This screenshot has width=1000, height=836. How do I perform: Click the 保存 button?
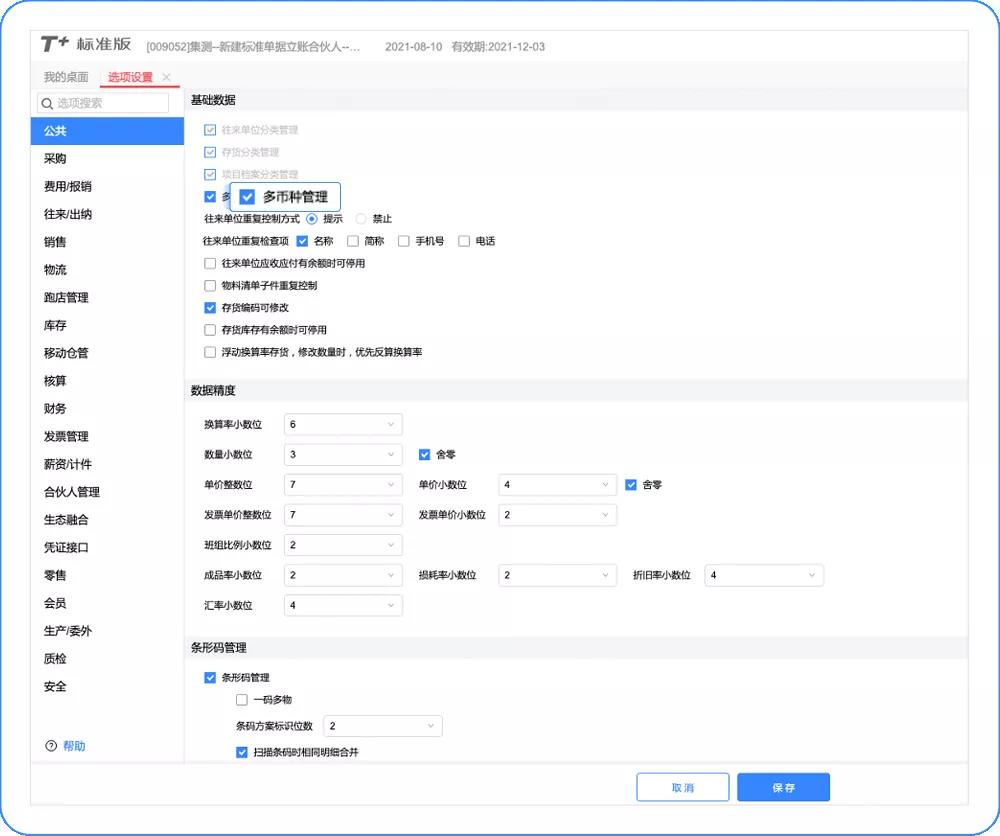[783, 788]
